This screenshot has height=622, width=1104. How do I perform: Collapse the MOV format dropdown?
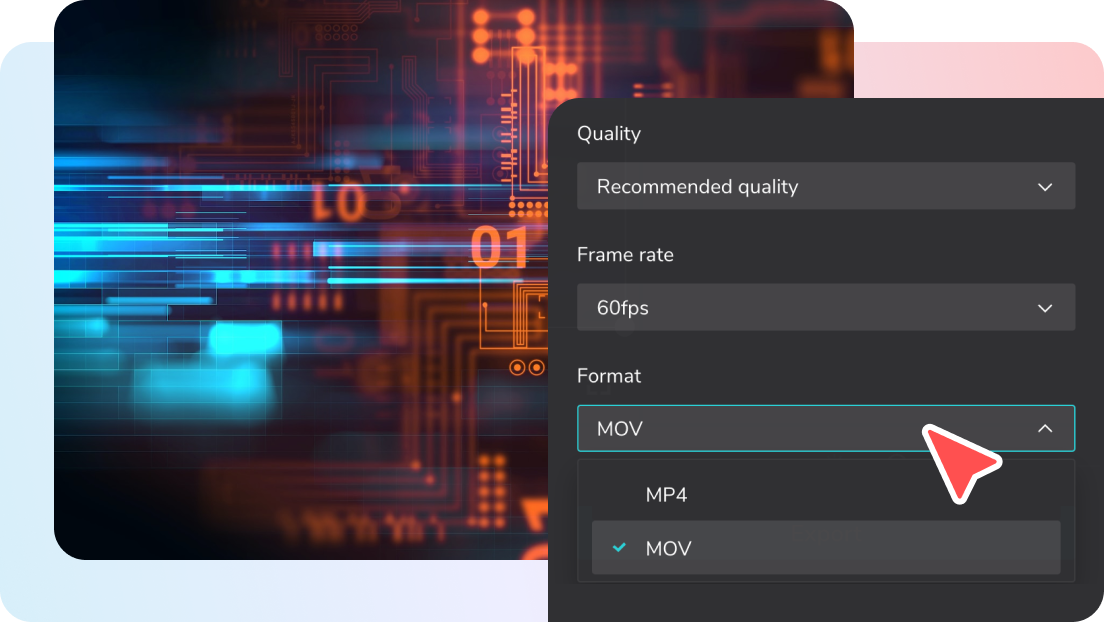tap(825, 428)
